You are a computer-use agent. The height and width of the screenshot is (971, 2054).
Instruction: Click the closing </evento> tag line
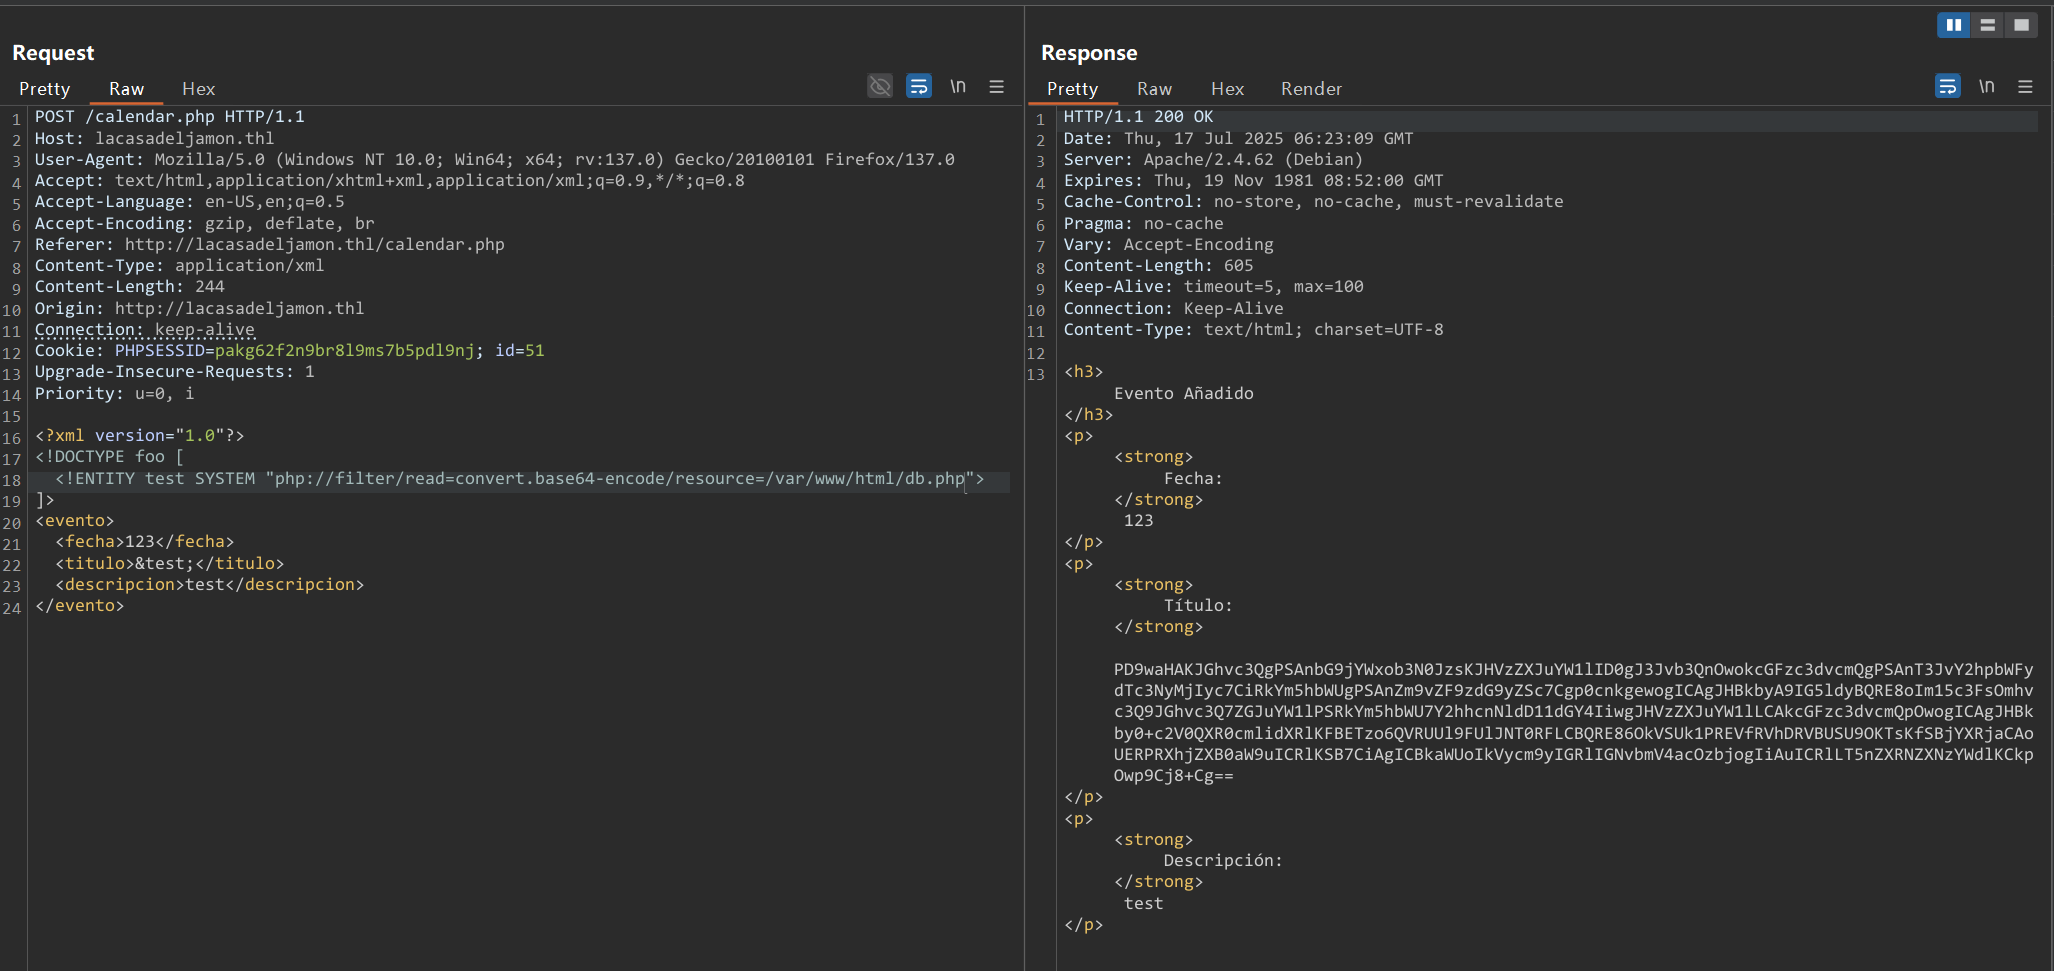pos(80,605)
